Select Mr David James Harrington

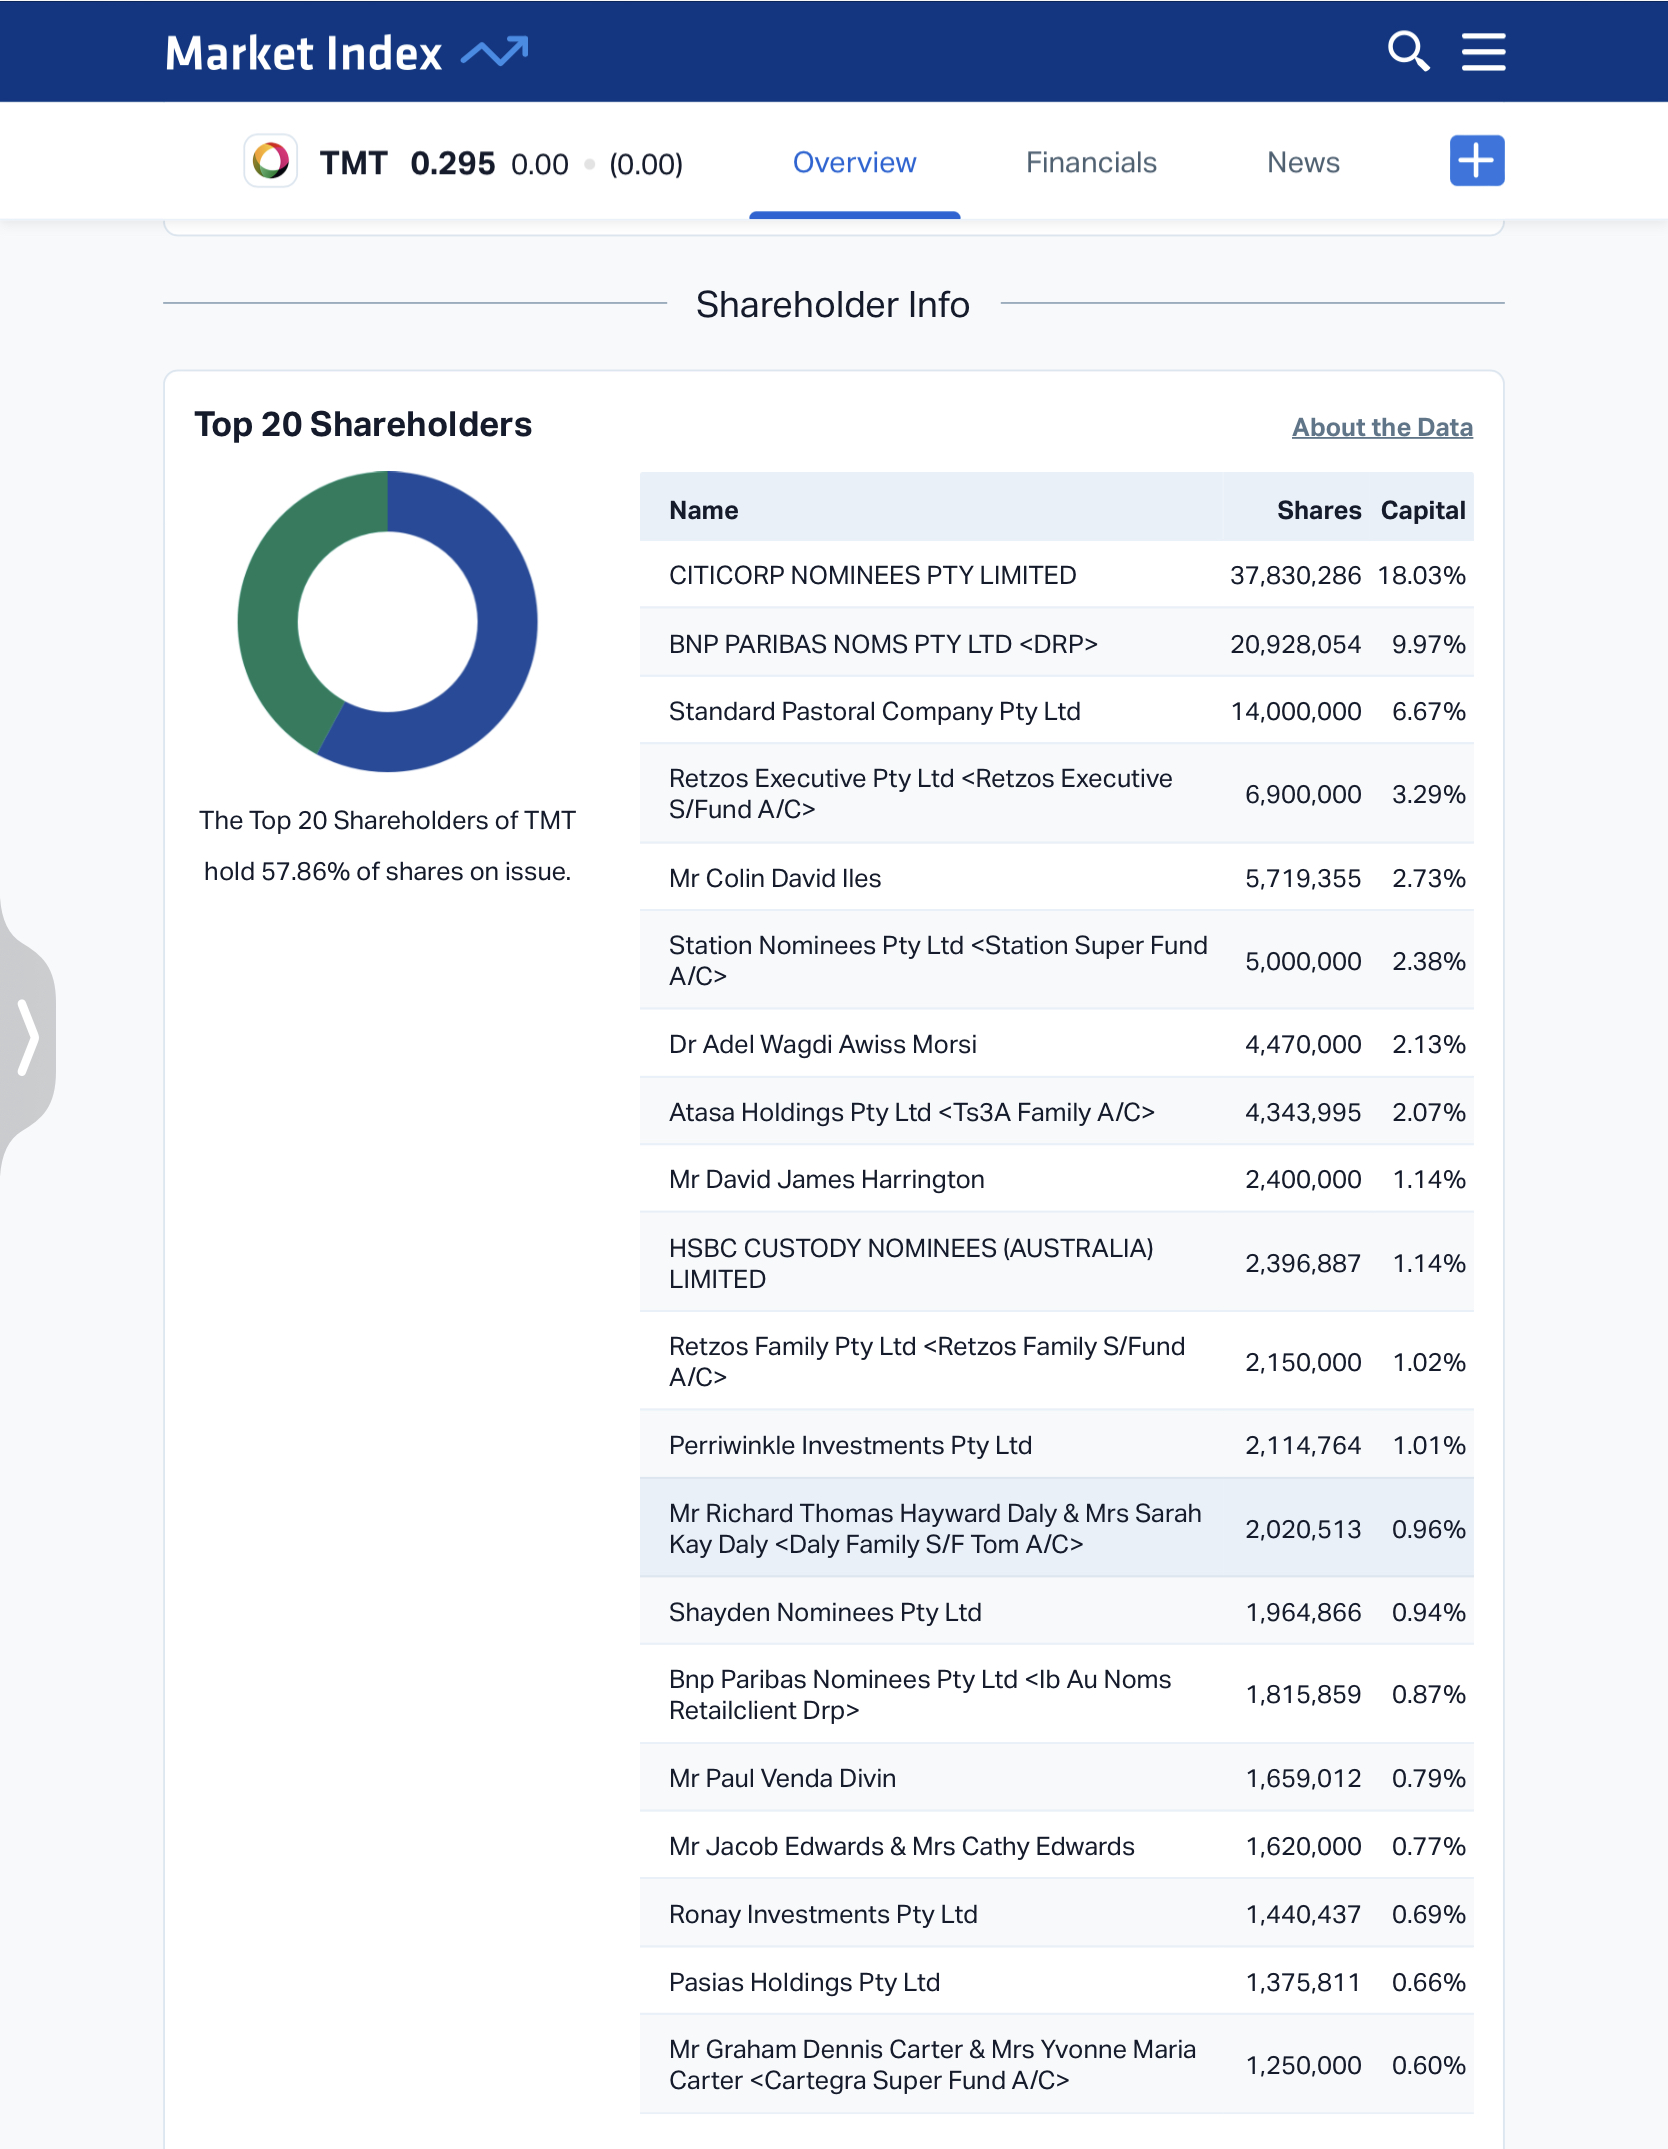pyautogui.click(x=827, y=1180)
